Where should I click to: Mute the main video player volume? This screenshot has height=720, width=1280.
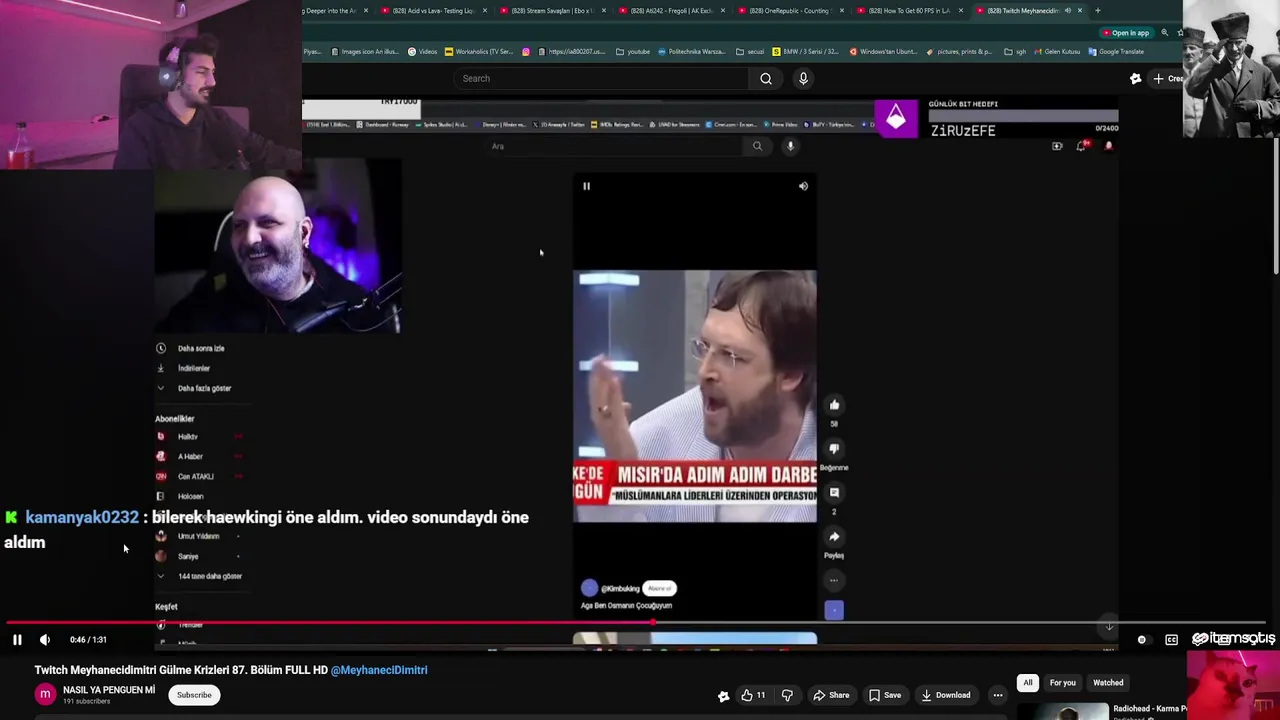click(x=45, y=640)
